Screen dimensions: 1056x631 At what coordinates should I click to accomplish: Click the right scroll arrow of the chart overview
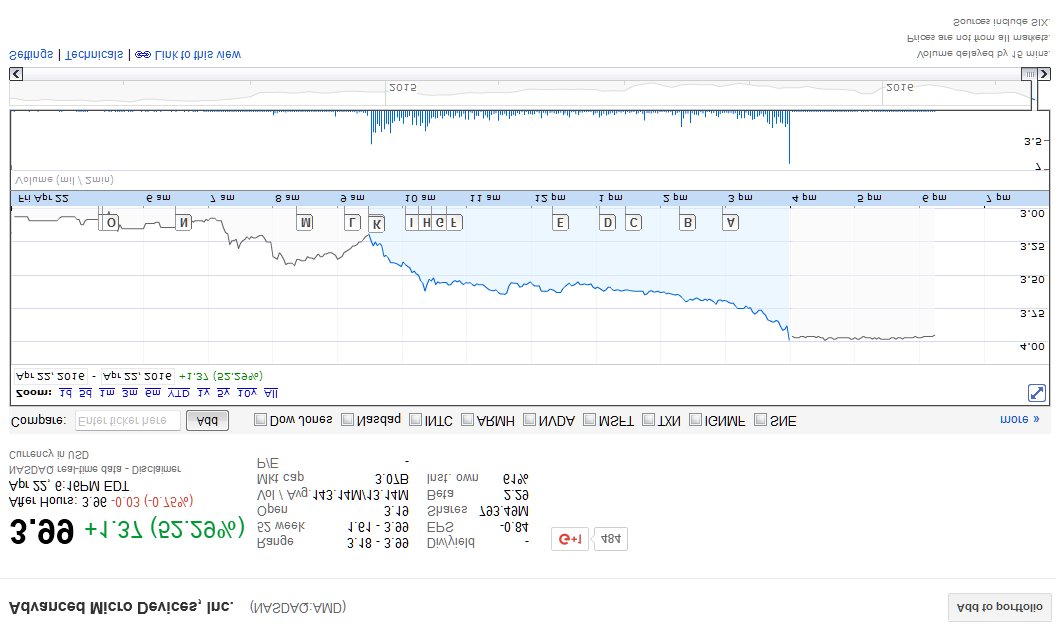coord(1043,74)
